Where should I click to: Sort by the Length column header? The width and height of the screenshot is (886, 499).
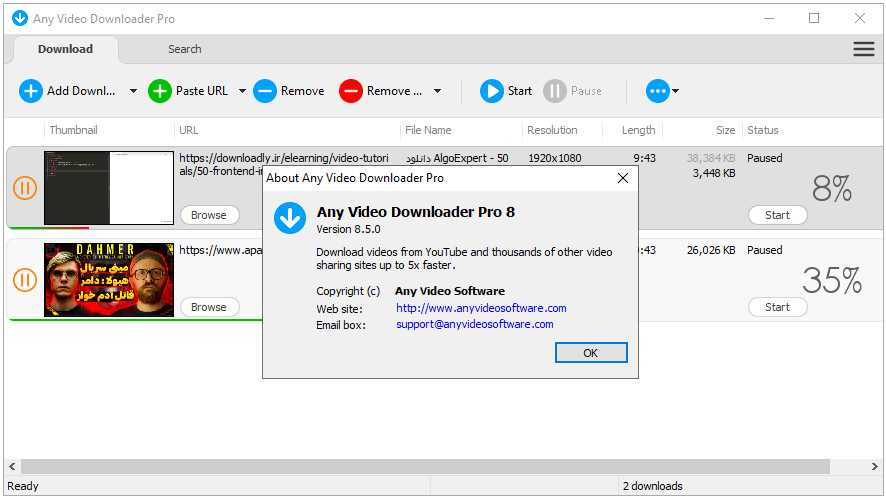point(639,130)
